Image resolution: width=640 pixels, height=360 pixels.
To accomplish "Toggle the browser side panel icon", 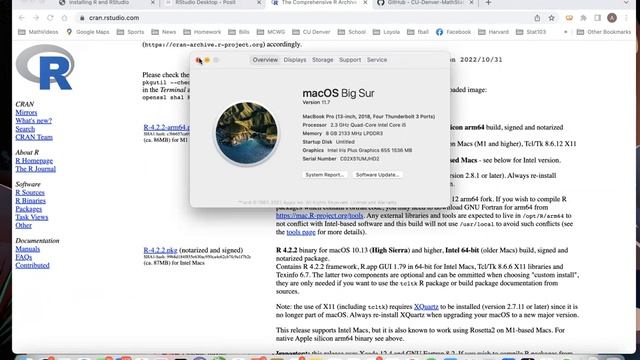I will [x=598, y=18].
